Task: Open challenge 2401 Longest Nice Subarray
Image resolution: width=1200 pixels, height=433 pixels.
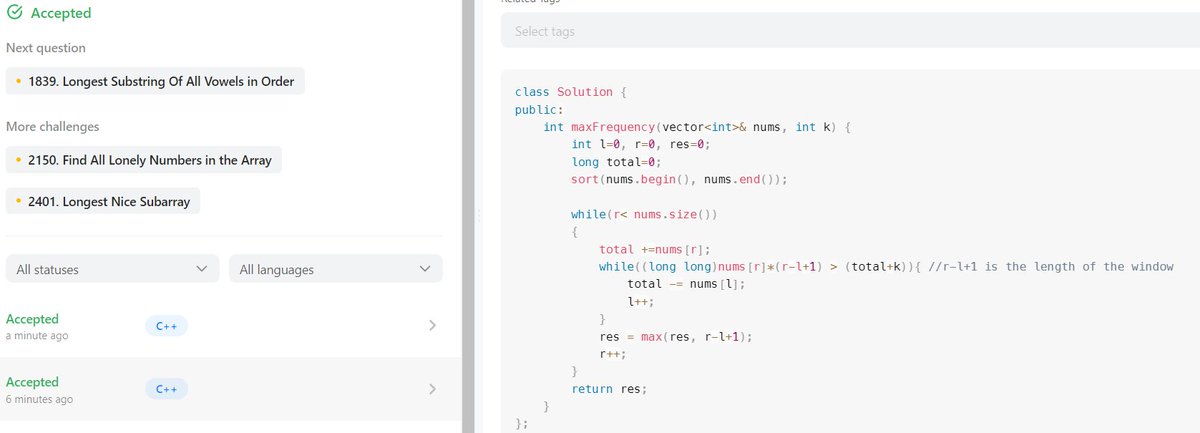Action: click(x=103, y=201)
